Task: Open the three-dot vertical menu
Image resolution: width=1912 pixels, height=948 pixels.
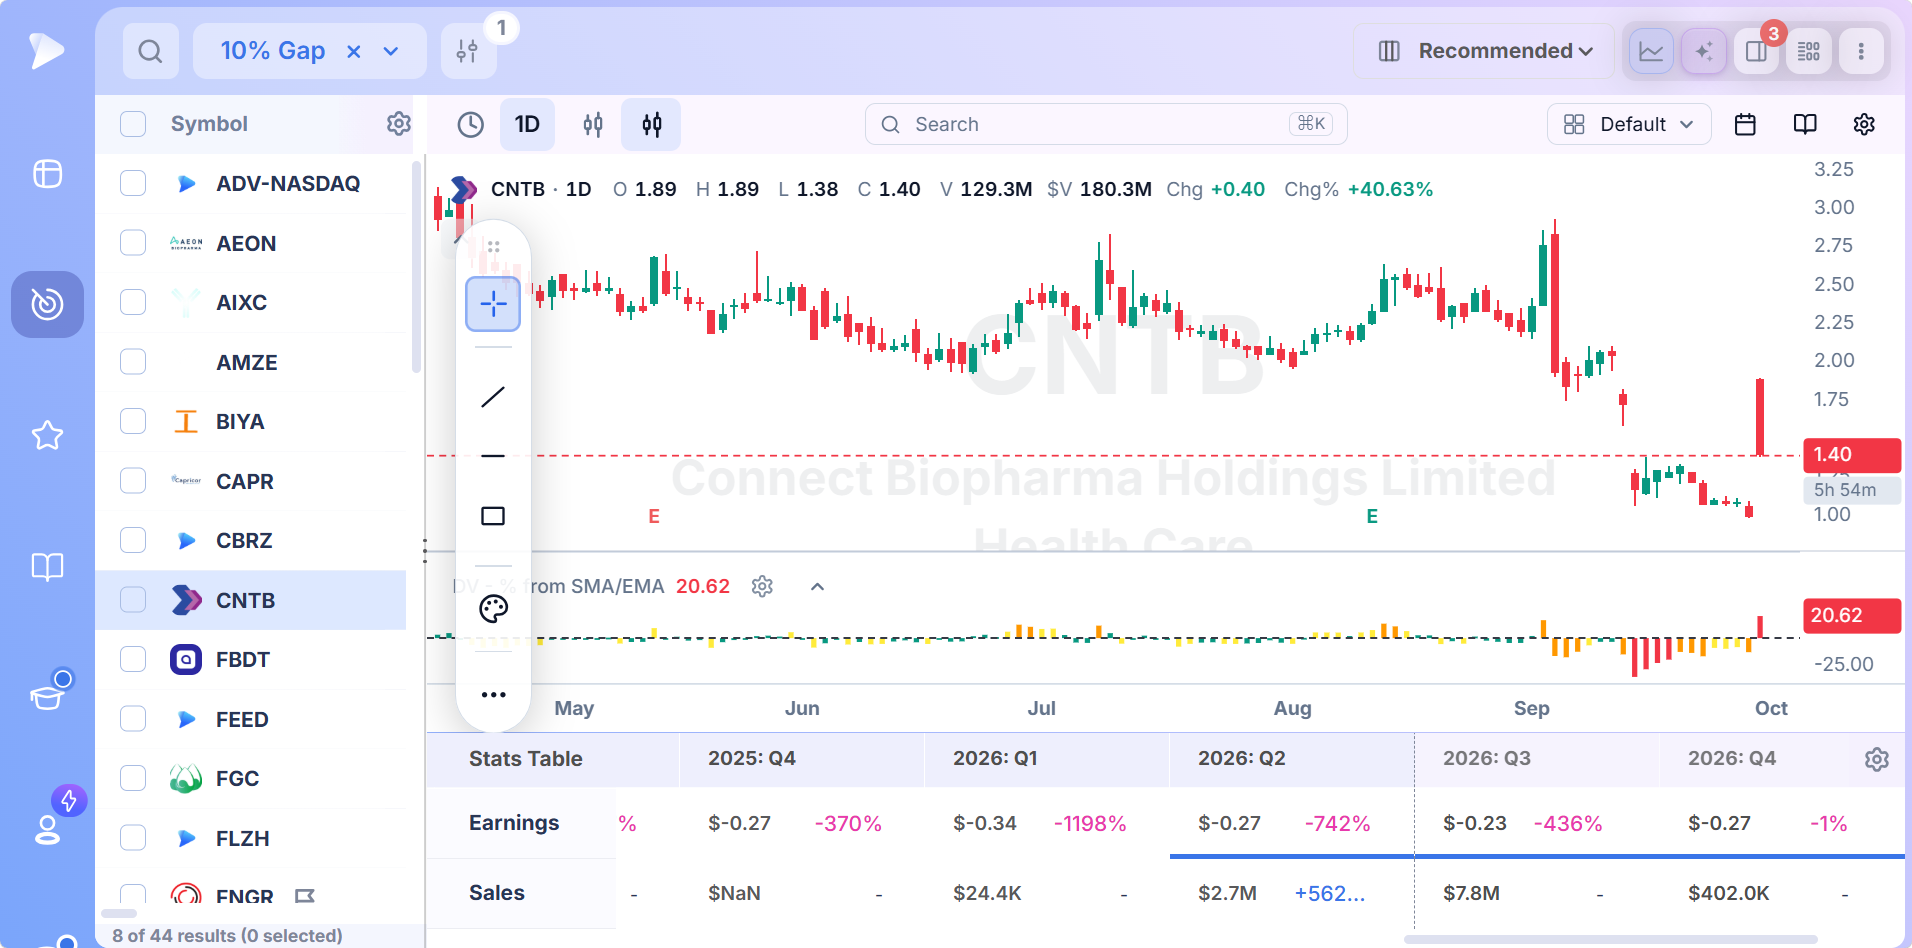Action: tap(1861, 51)
